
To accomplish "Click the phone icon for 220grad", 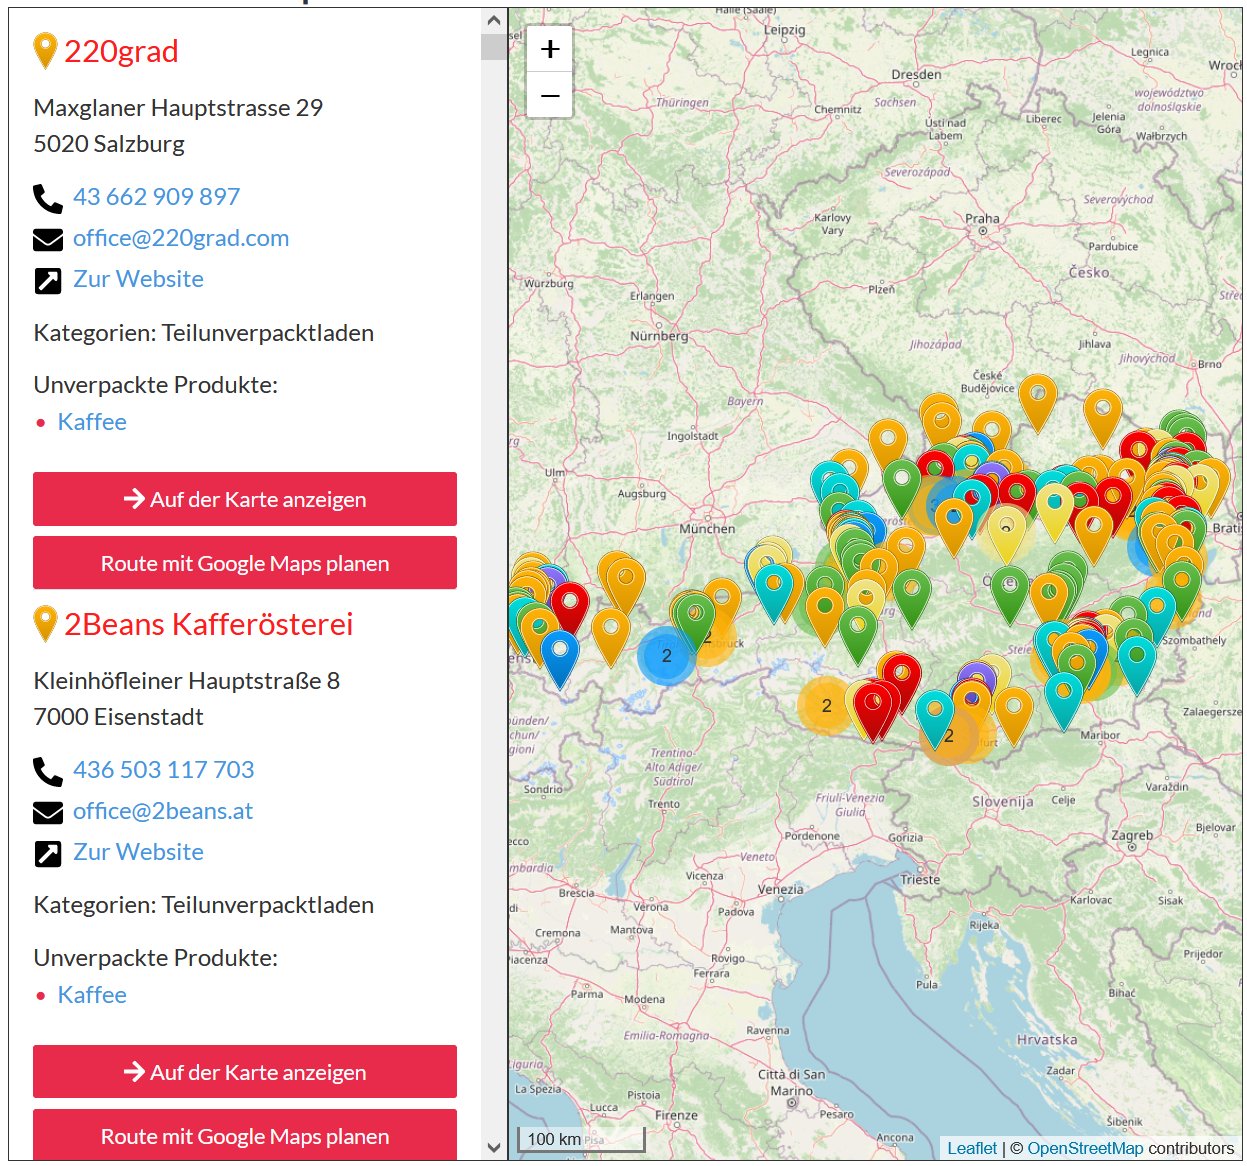I will tap(48, 198).
